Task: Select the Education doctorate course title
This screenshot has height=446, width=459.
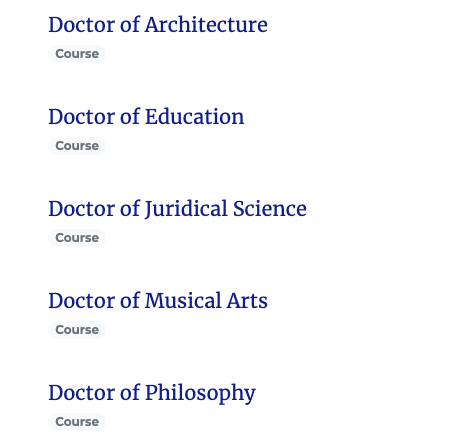Action: point(146,117)
